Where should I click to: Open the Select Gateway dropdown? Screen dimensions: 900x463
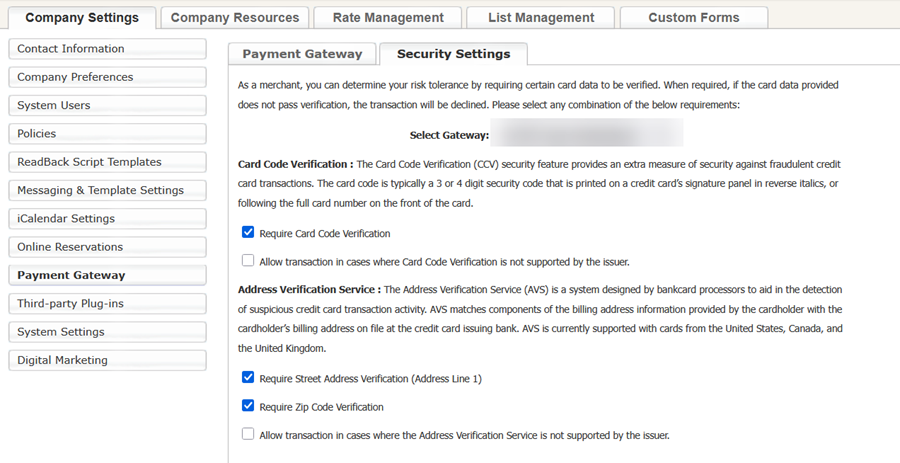587,133
